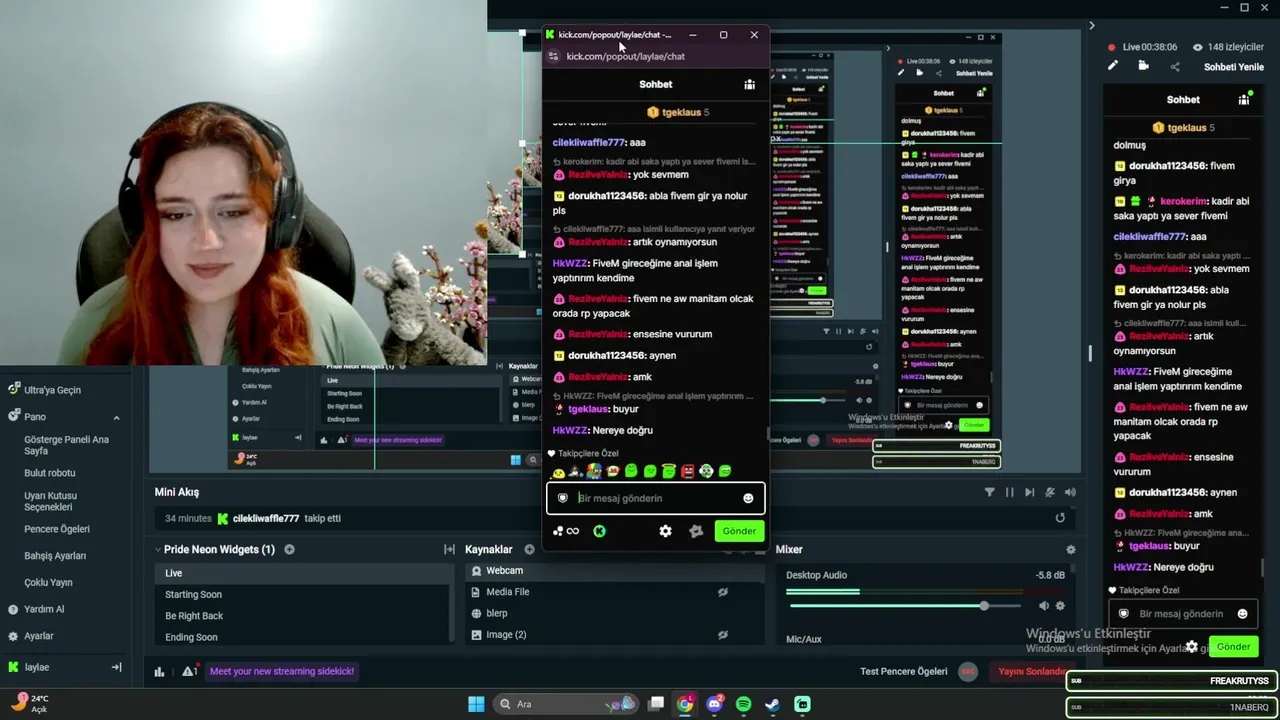Screen dimensions: 1280x720
Task: Open Windows Start button on taskbar
Action: 476,704
